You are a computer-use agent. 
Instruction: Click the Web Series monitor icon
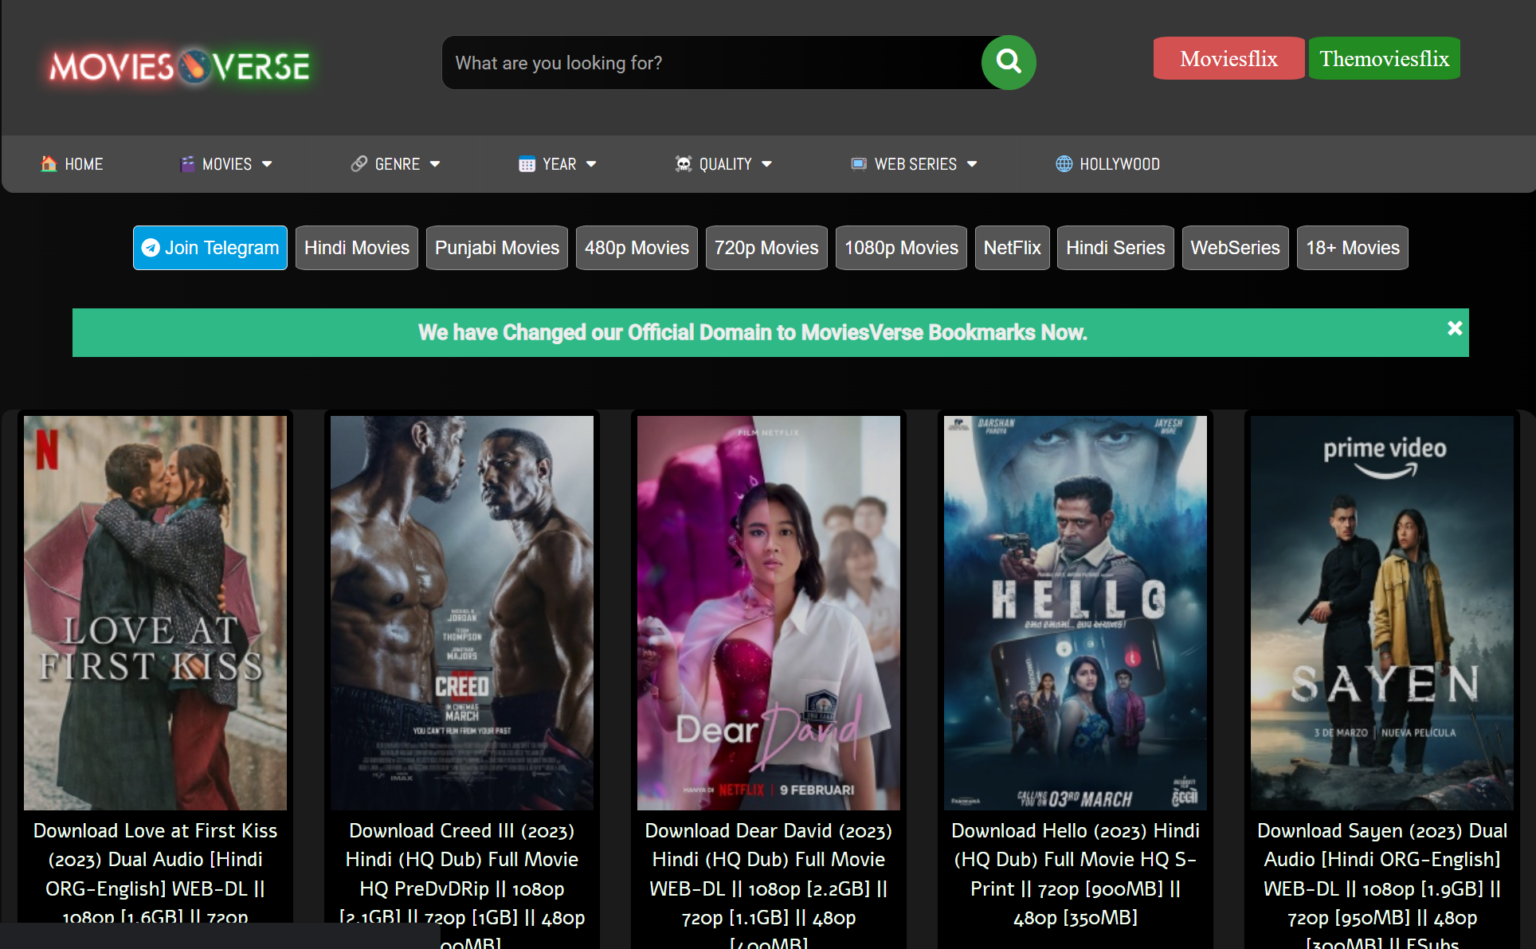pyautogui.click(x=858, y=164)
